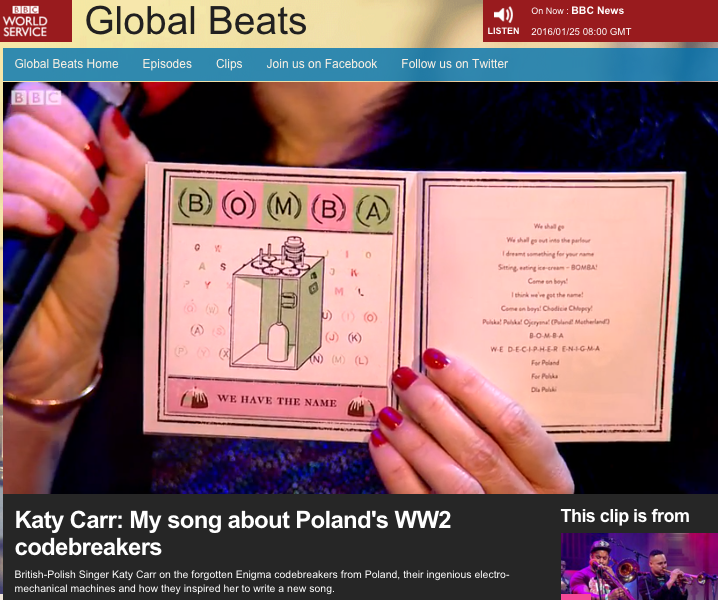Open the This clip is from thumbnail
The width and height of the screenshot is (718, 600).
[x=639, y=566]
